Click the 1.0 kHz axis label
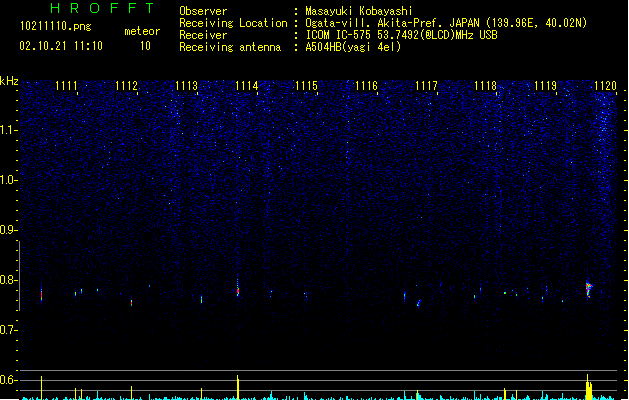This screenshot has height=400, width=629. point(8,180)
